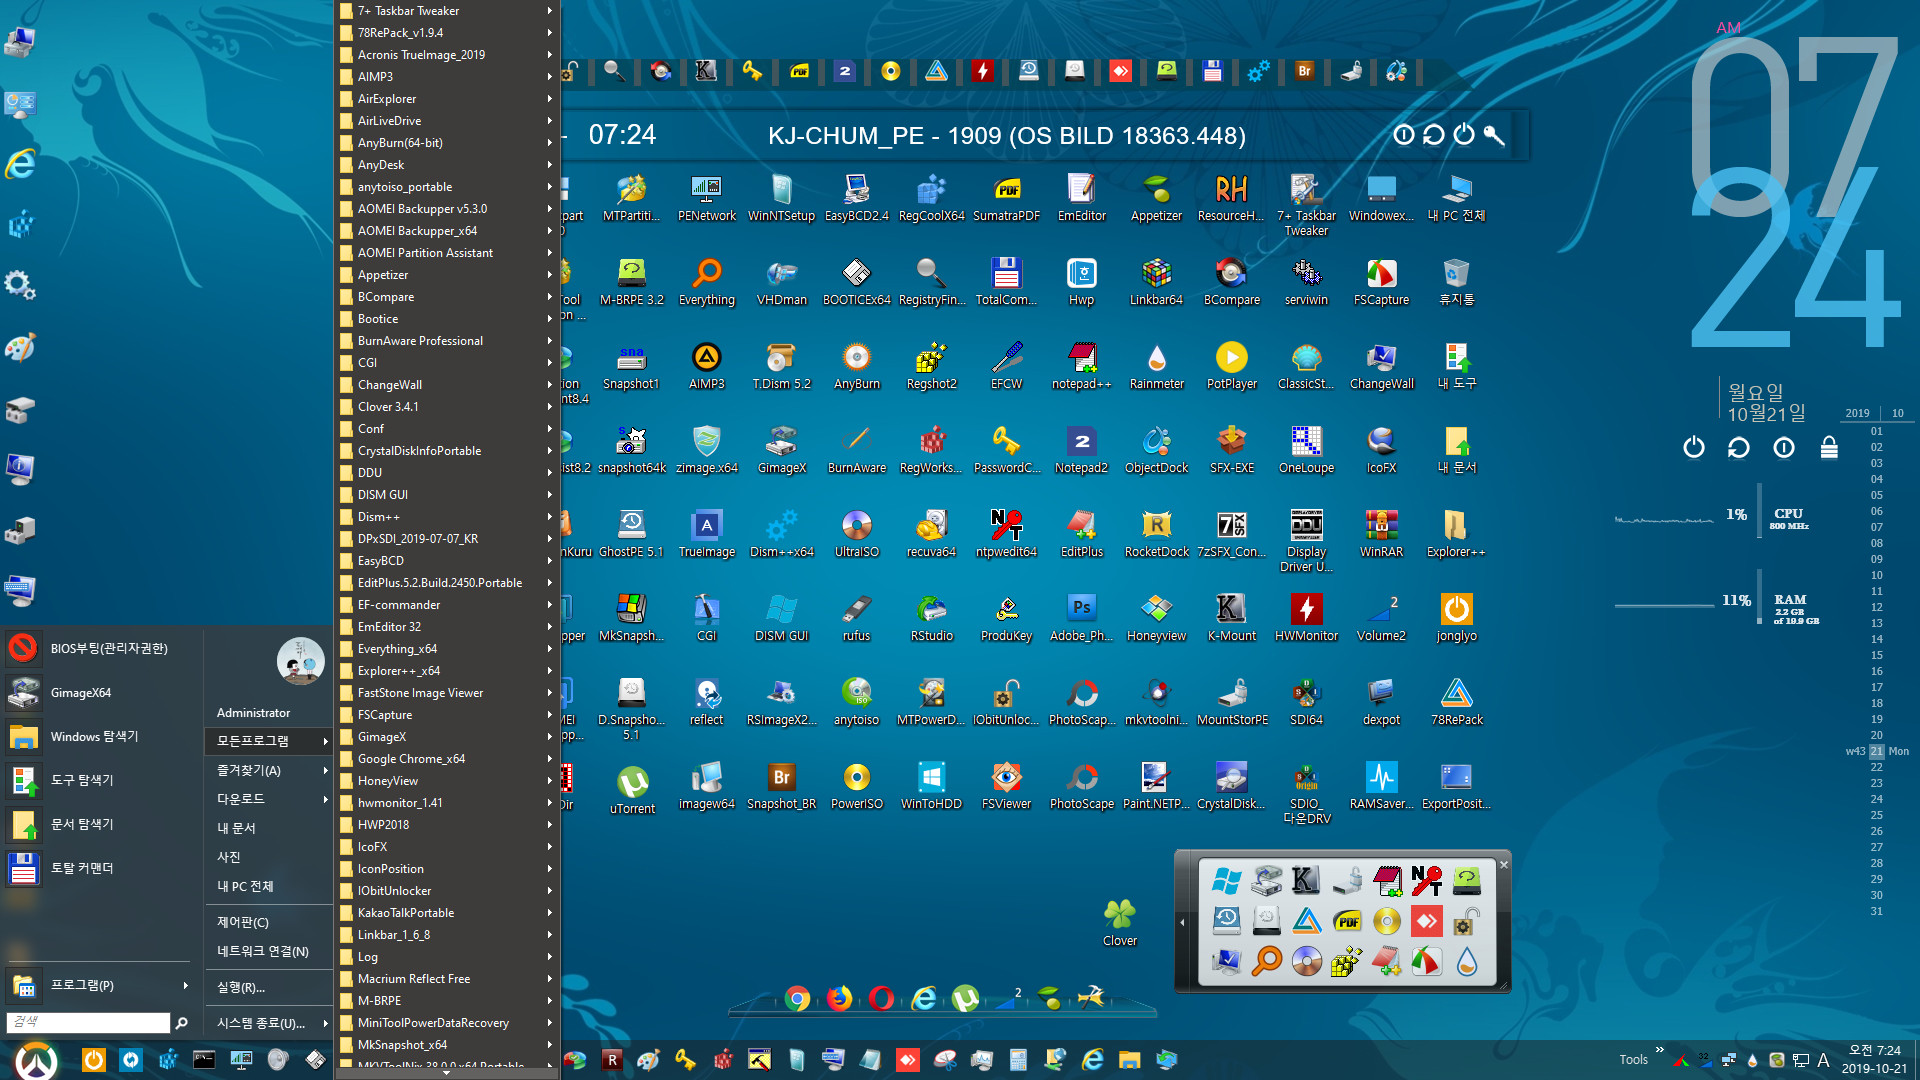The width and height of the screenshot is (1920, 1080).
Task: Click 실행(R)... to open Run dialog
Action: (268, 987)
